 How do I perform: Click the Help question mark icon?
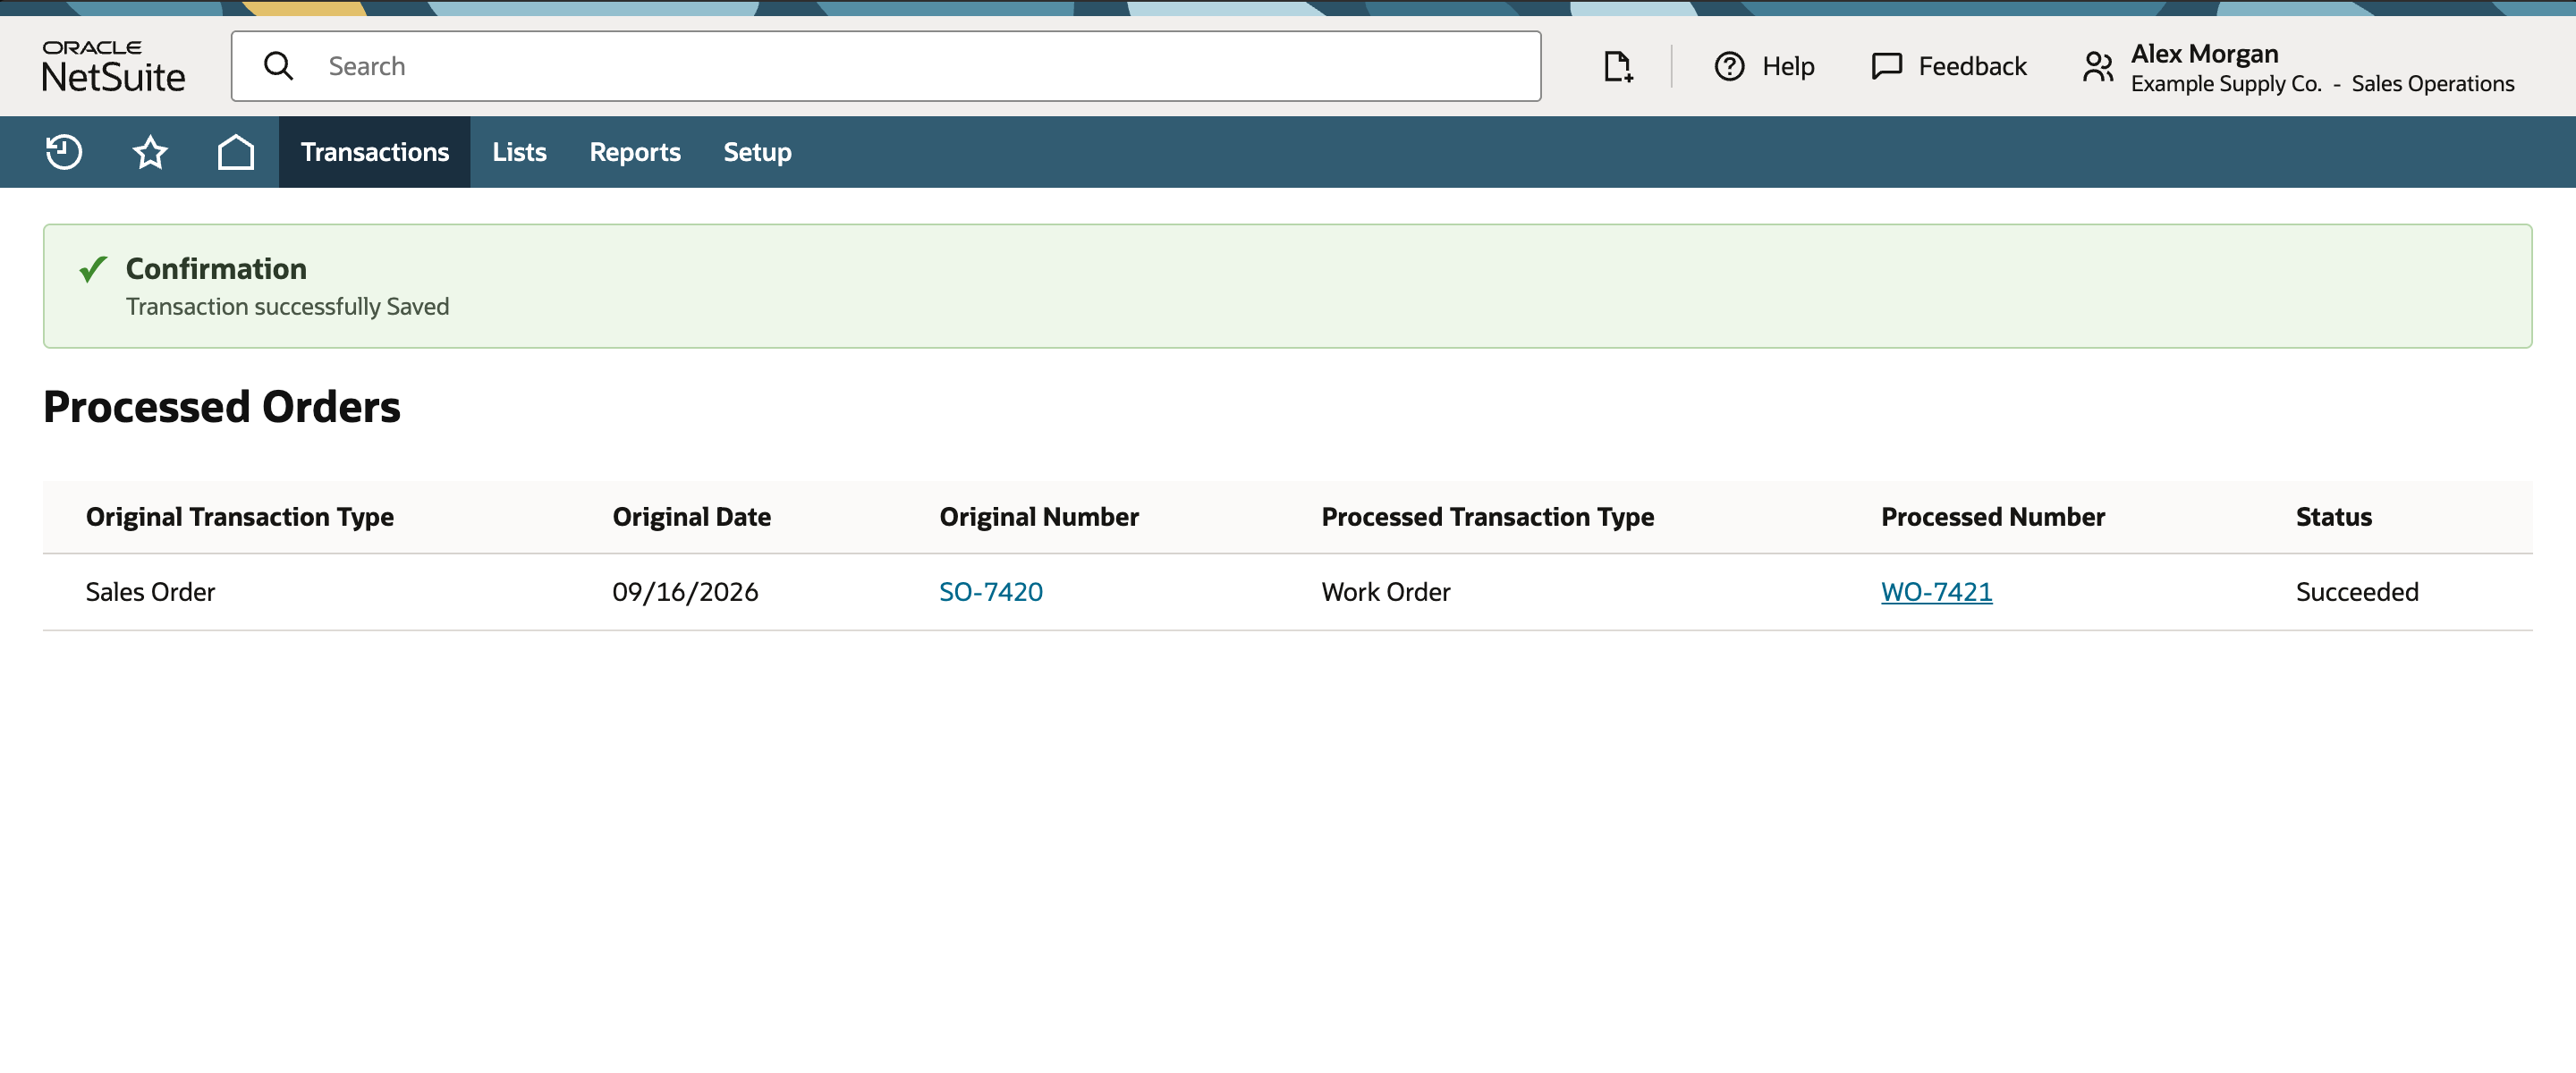pos(1729,66)
